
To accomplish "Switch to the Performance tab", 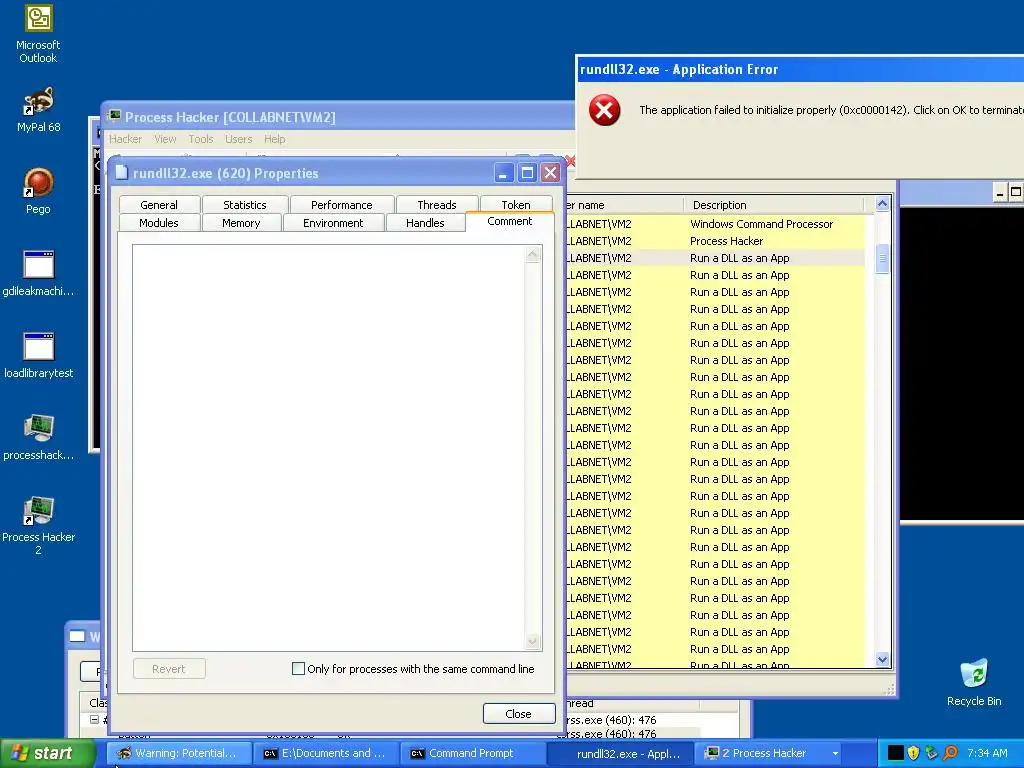I will [x=342, y=204].
